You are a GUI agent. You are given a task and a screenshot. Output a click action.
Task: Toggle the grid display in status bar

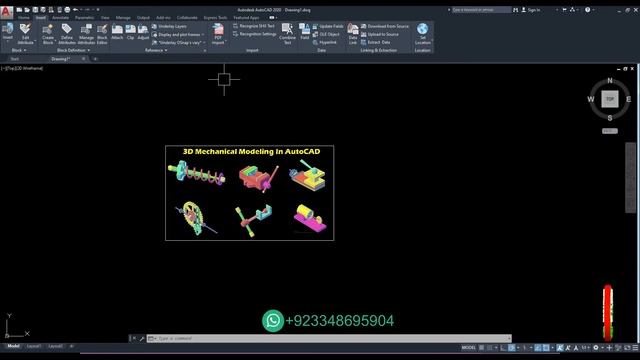(x=482, y=348)
